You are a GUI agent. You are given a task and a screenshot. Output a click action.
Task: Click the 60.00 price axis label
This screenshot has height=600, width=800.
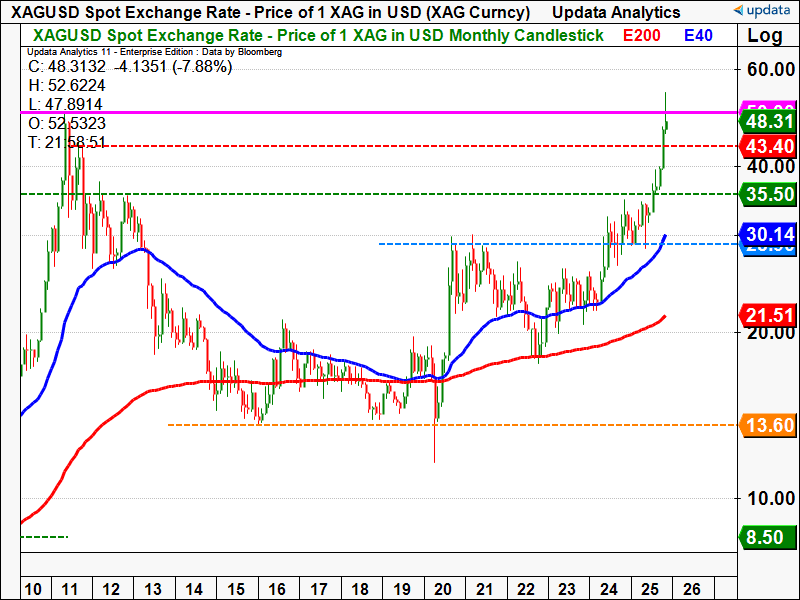pyautogui.click(x=768, y=69)
